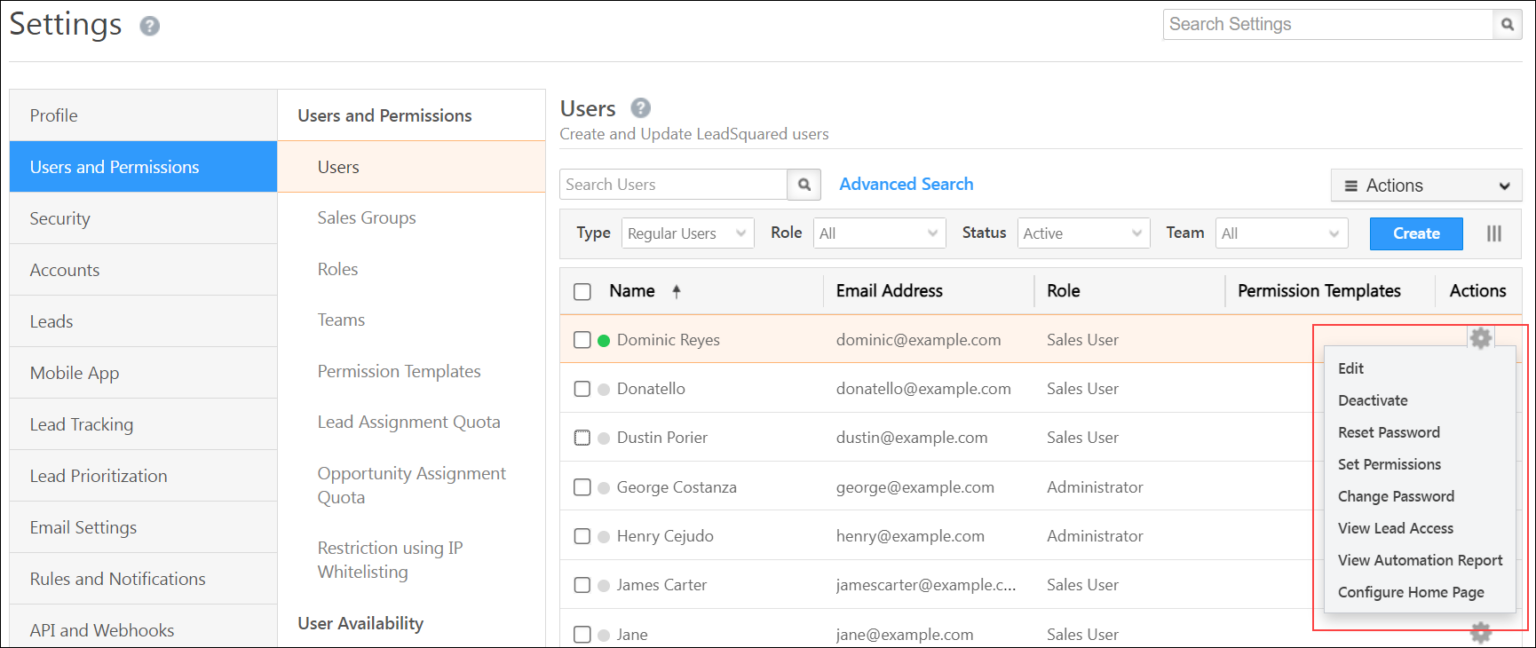The image size is (1536, 648).
Task: Click the Name column sort arrow
Action: coord(676,292)
